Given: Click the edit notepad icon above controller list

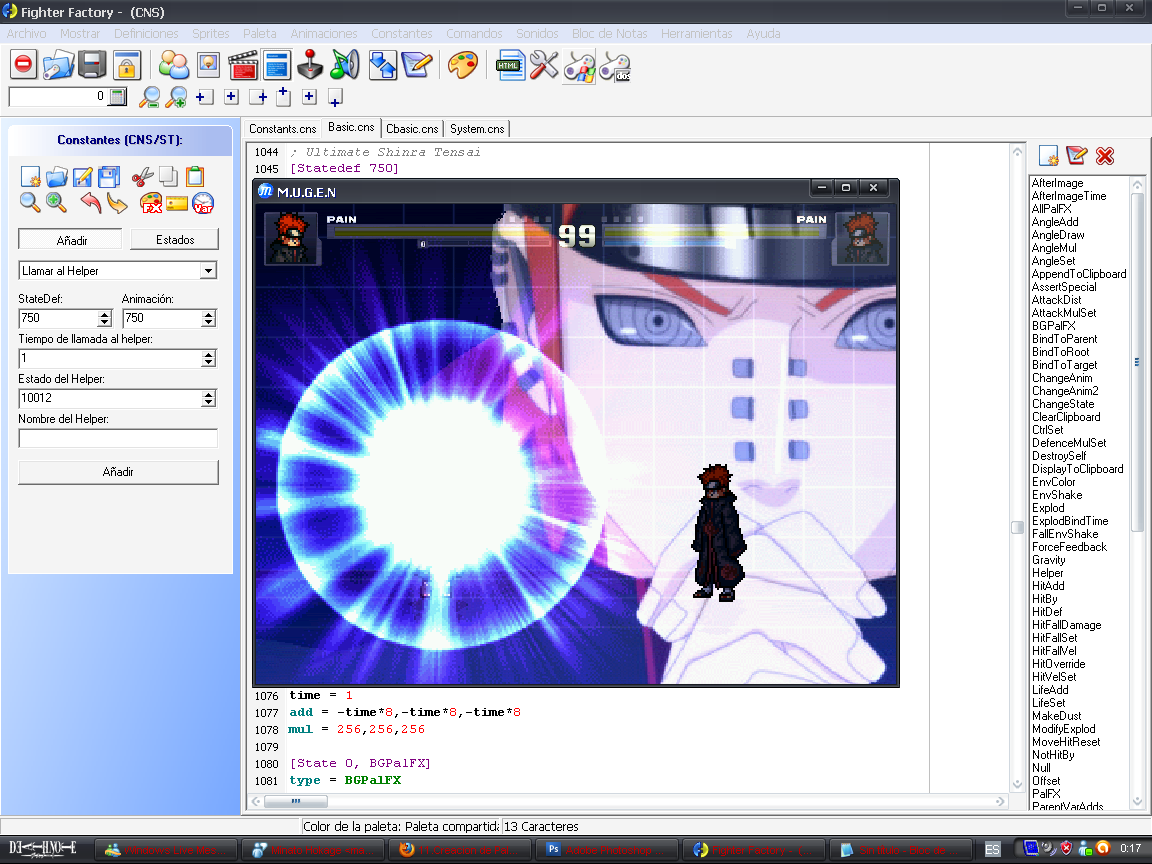Looking at the screenshot, I should click(1076, 156).
